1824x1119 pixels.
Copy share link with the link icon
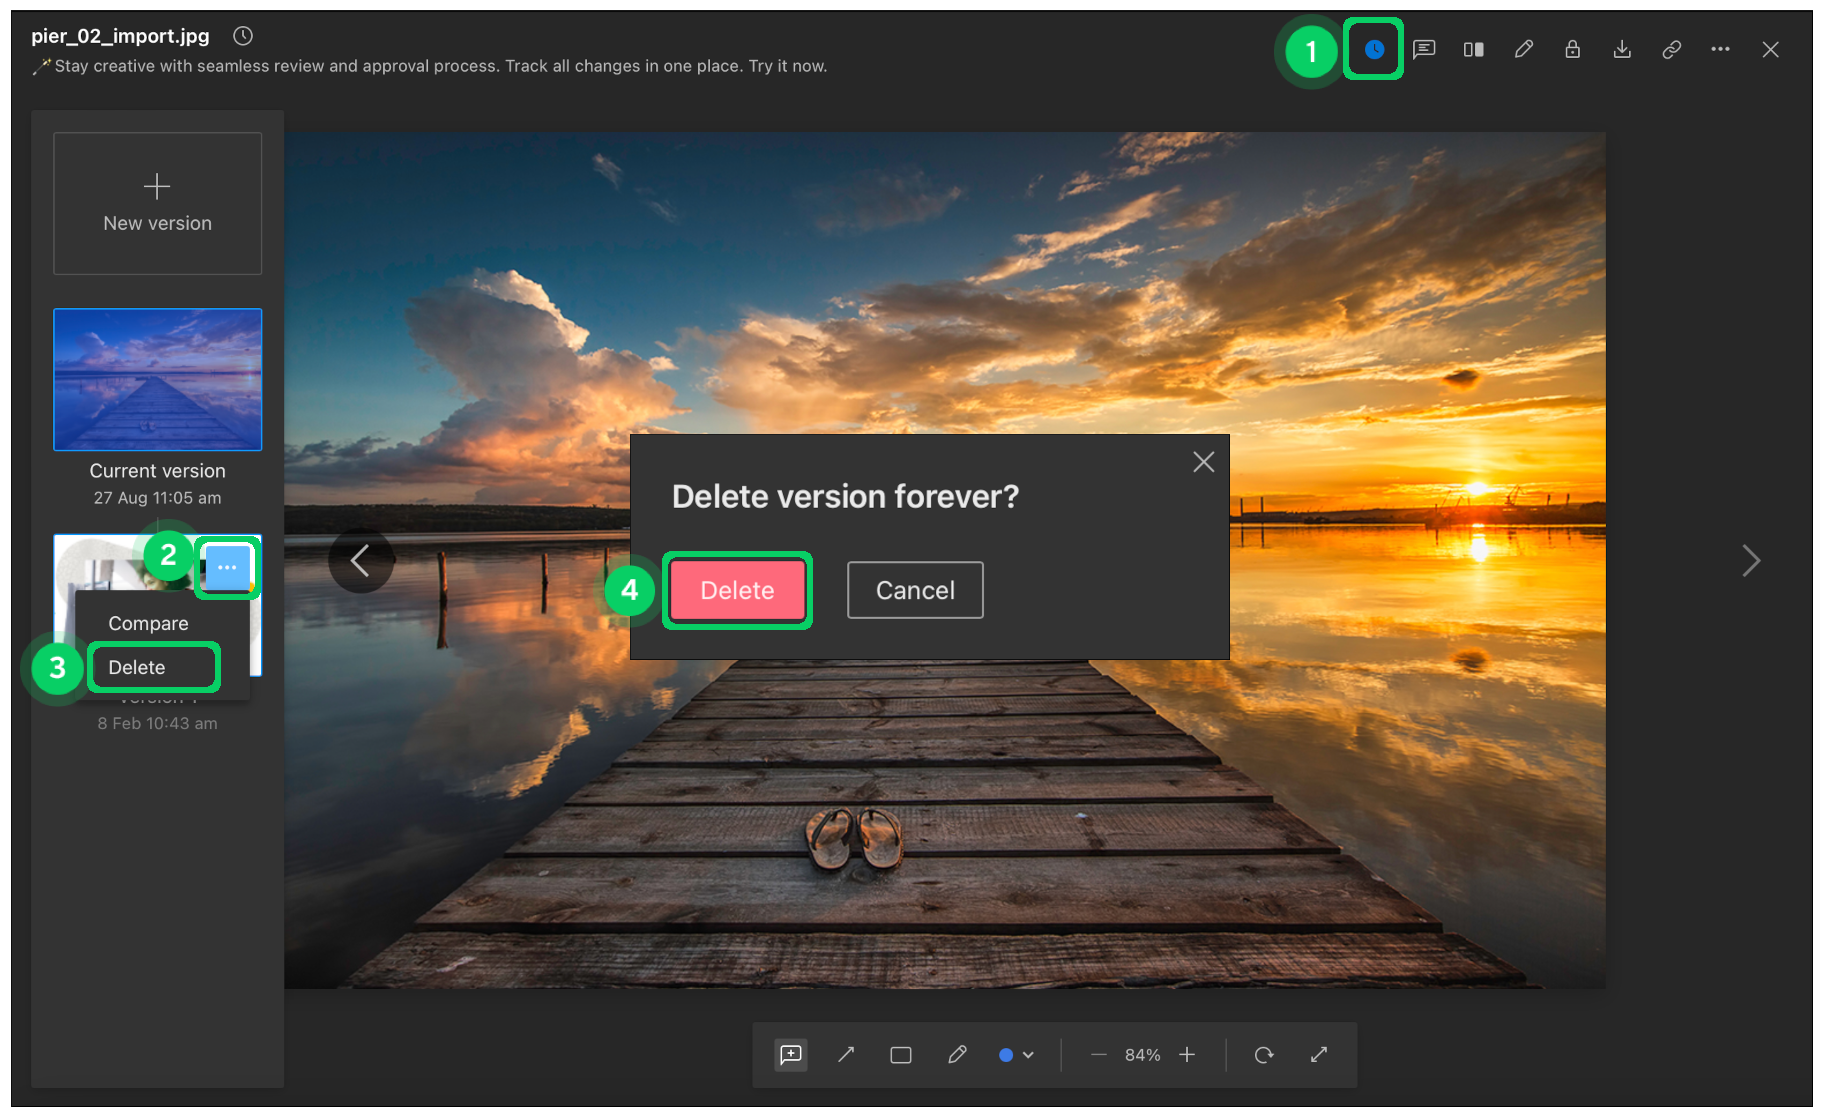point(1671,49)
